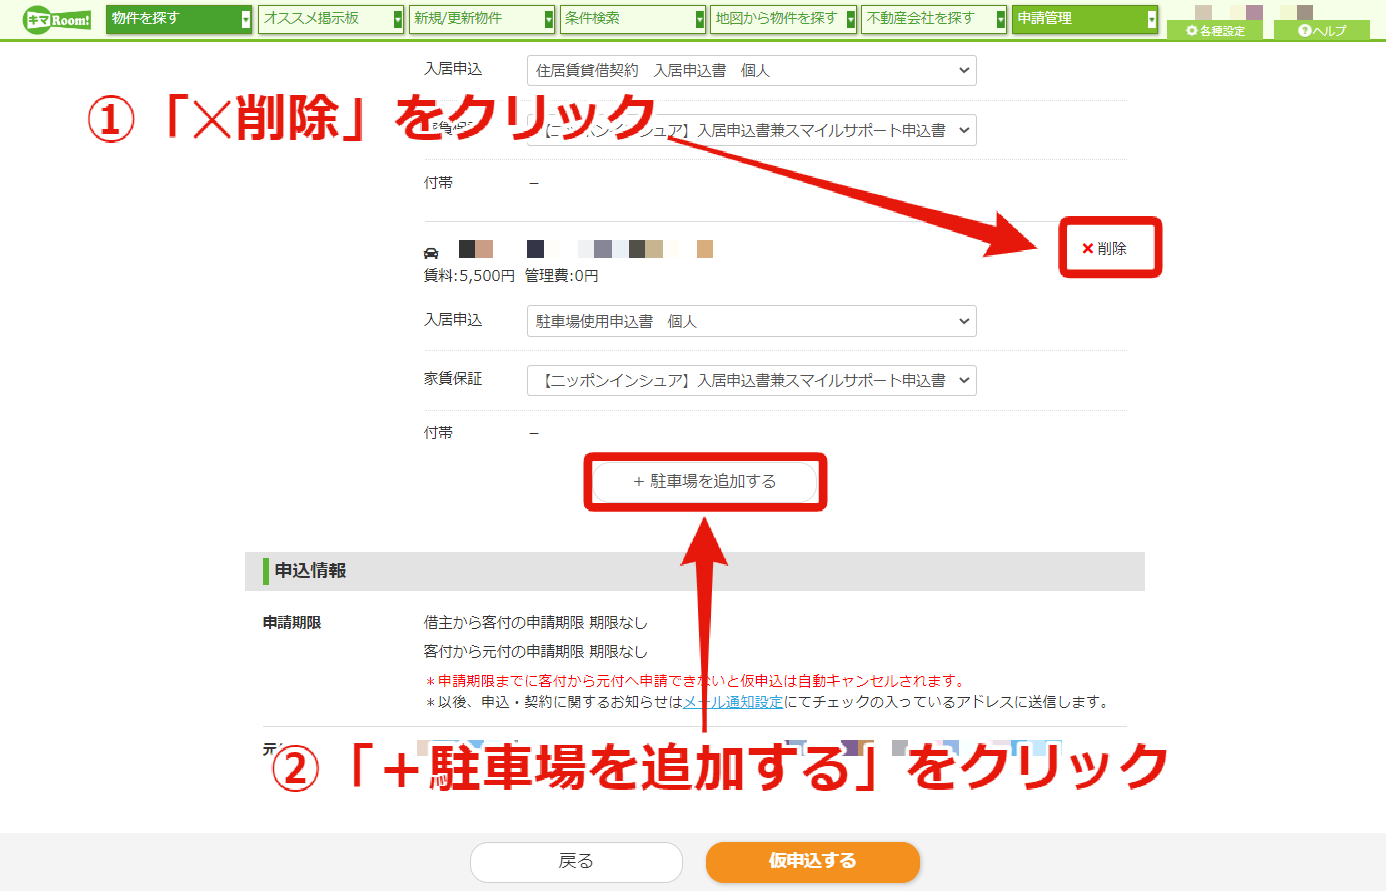Open the 申請管理 menu
The width and height of the screenshot is (1386, 891).
point(1085,19)
